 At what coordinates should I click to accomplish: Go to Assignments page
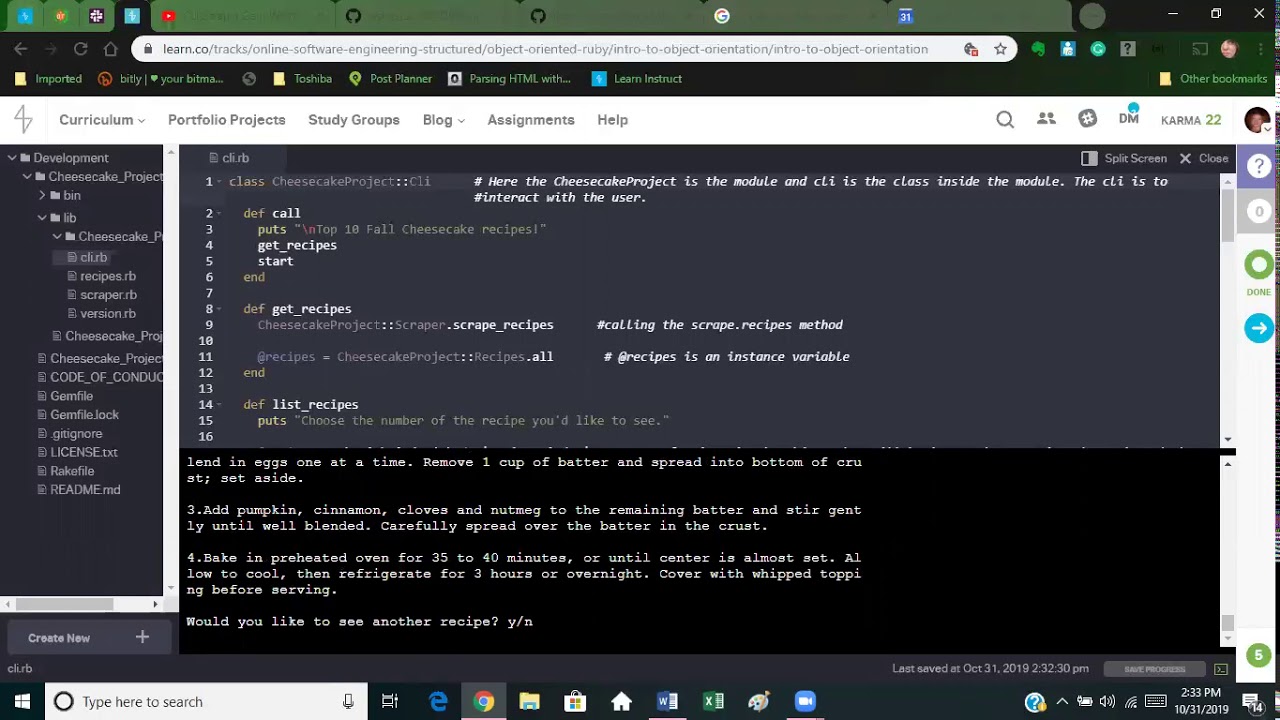coord(531,119)
